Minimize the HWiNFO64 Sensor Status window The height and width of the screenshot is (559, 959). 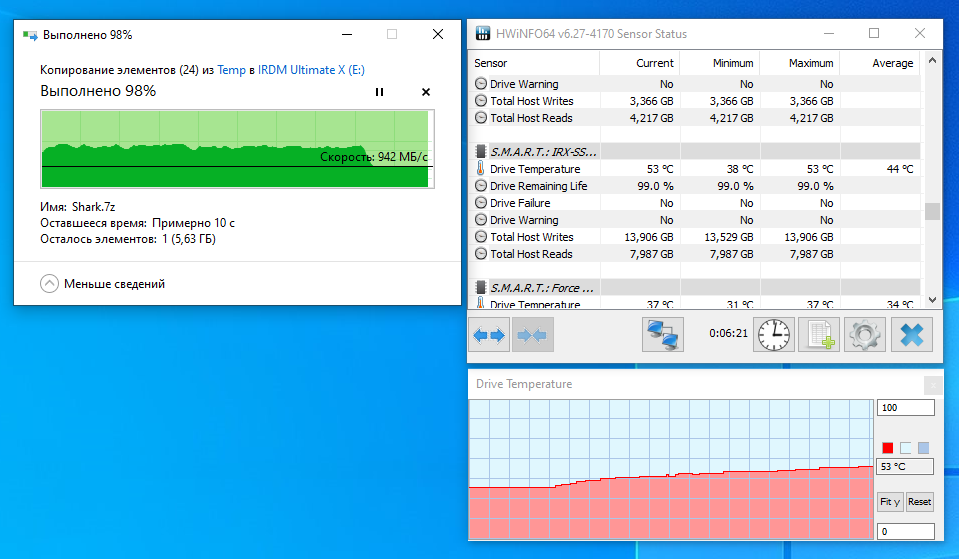[x=829, y=34]
